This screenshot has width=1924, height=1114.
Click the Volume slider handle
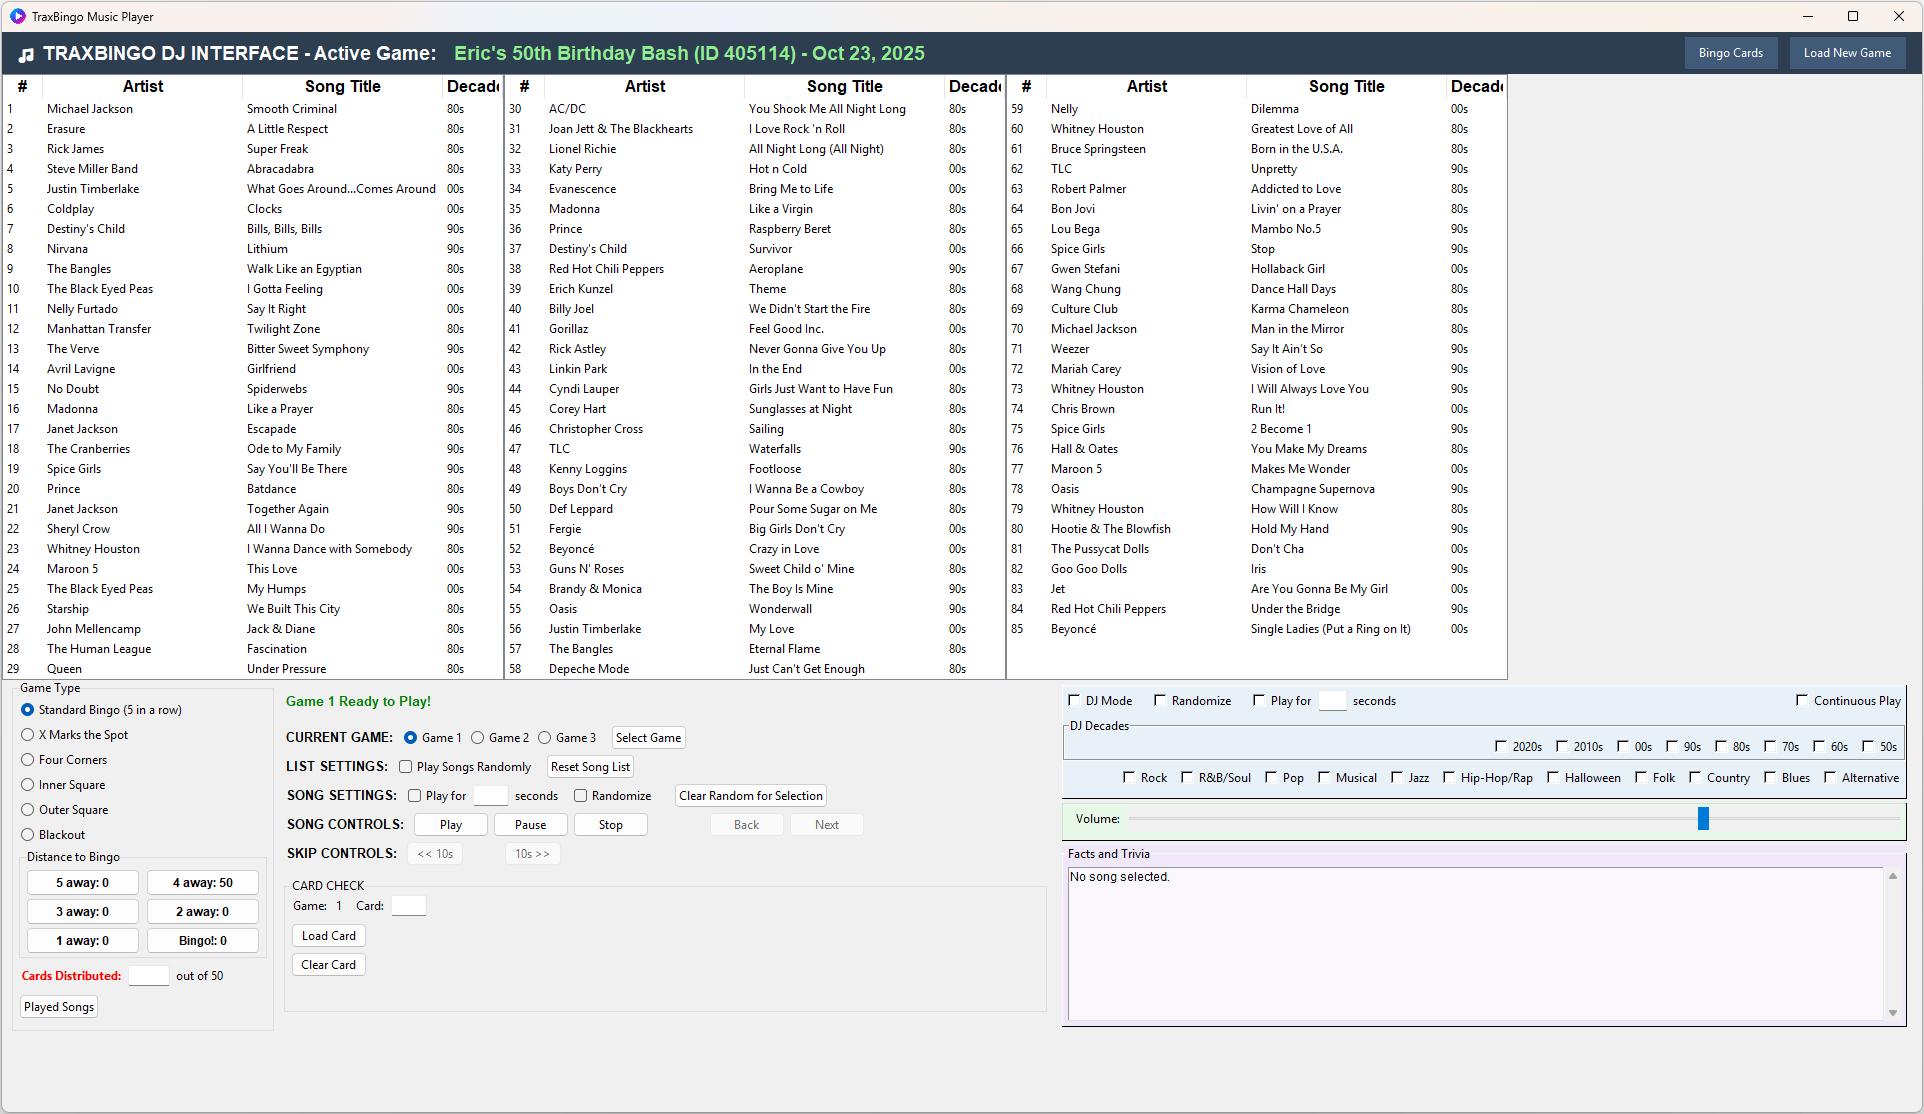pos(1702,819)
